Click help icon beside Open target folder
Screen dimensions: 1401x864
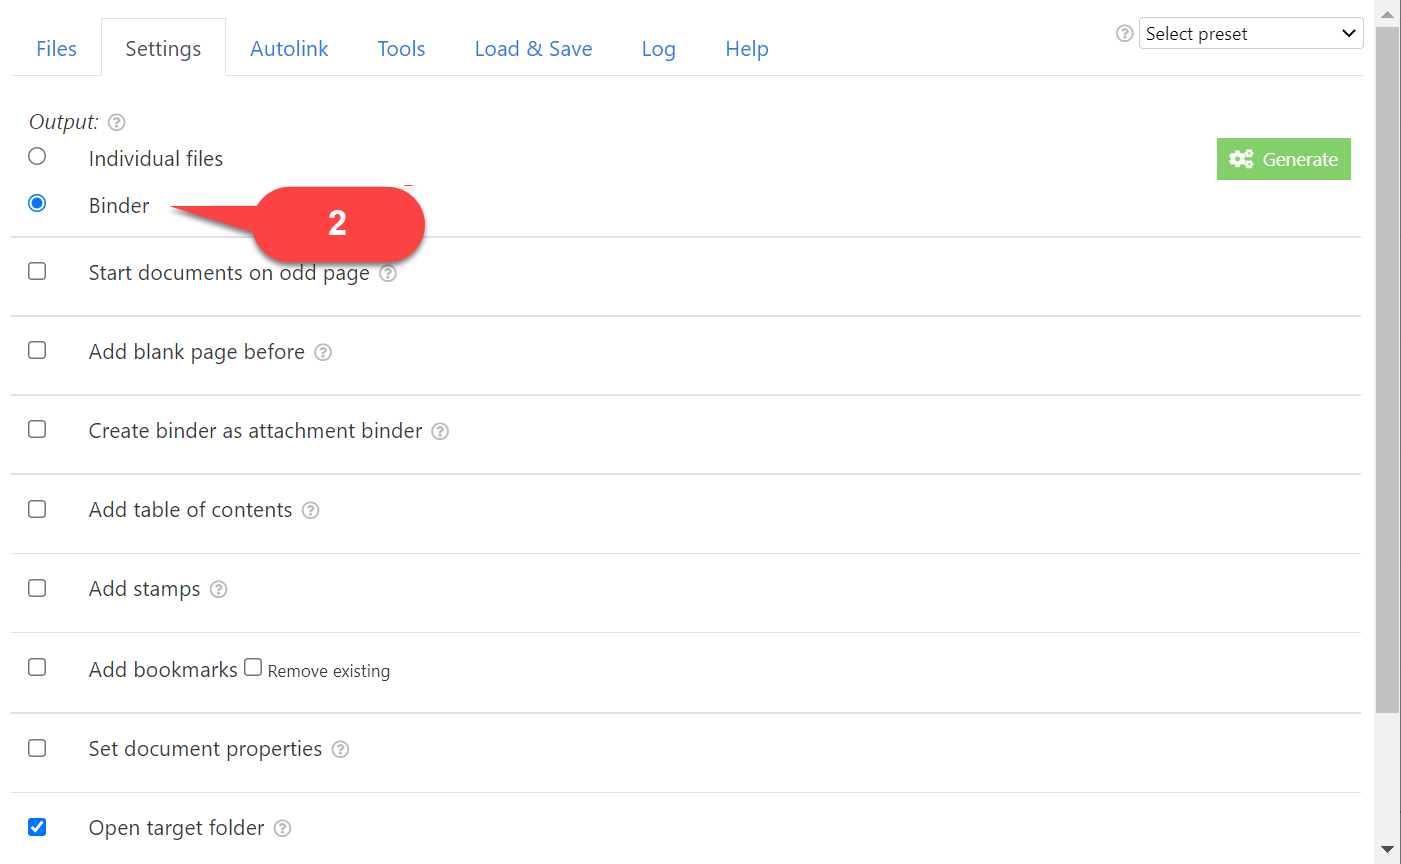[x=283, y=828]
